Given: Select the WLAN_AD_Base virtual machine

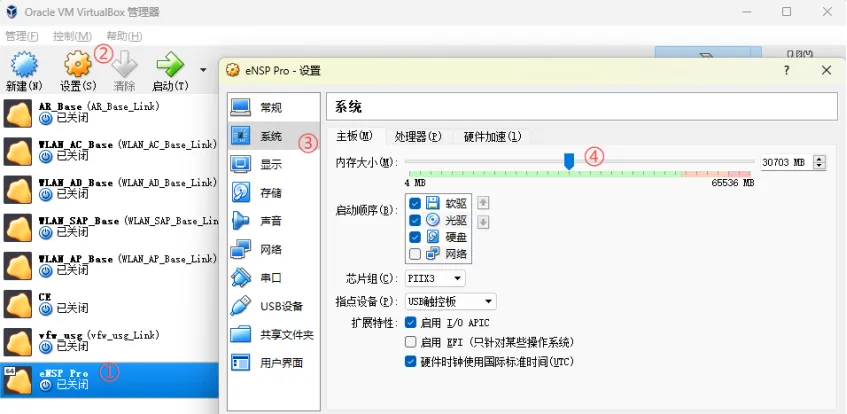Looking at the screenshot, I should [x=110, y=189].
